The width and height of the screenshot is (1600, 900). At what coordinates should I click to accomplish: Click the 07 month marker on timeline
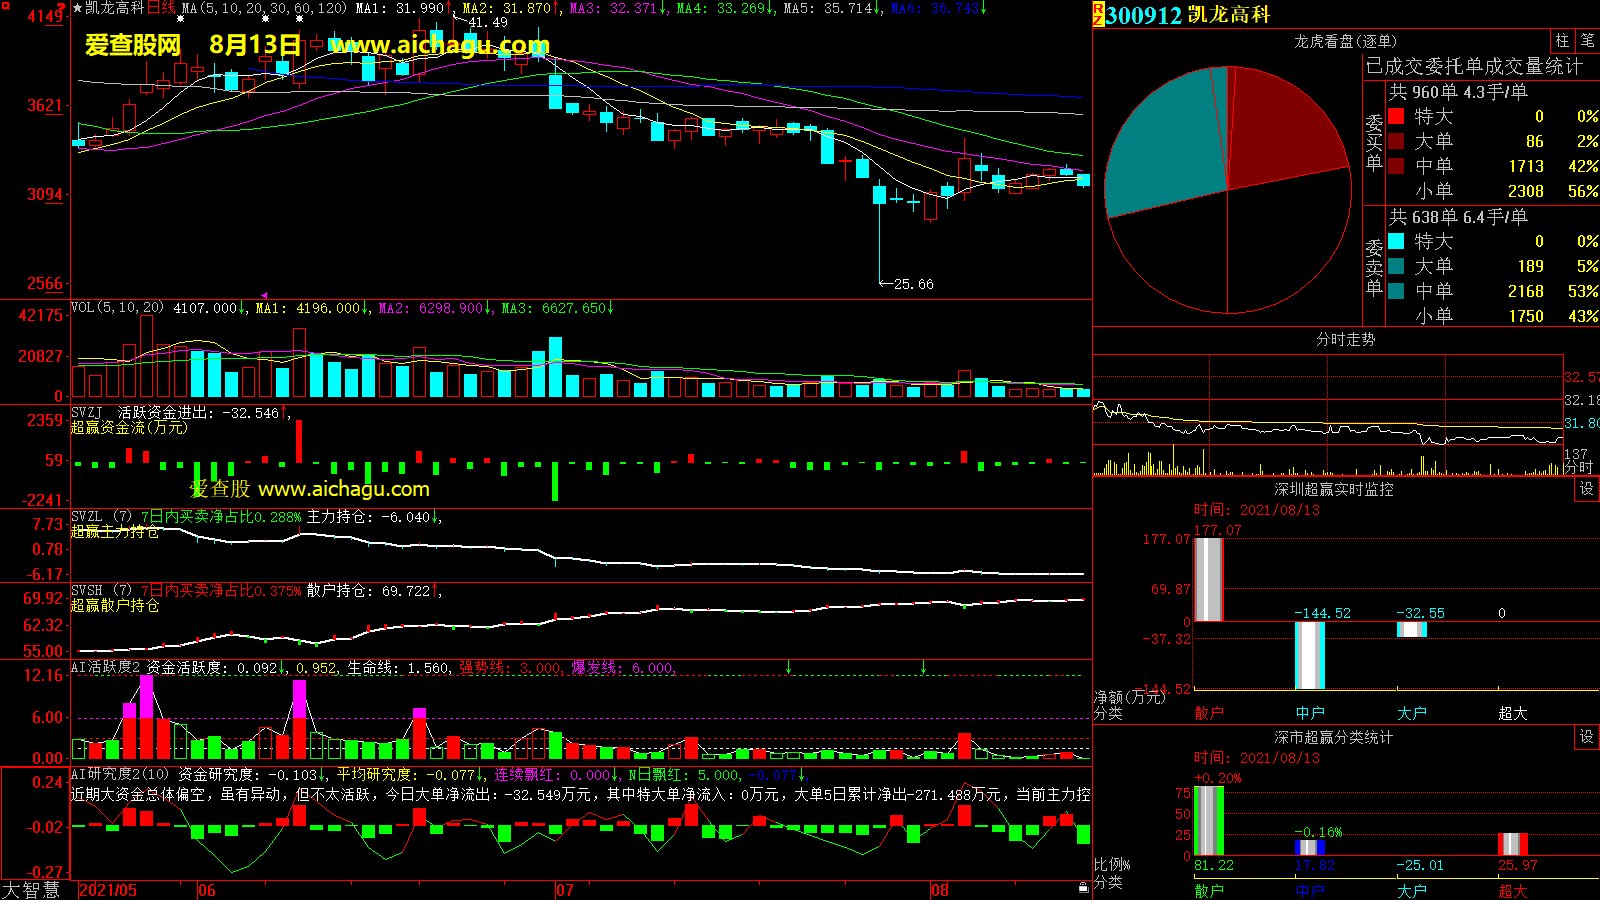565,890
